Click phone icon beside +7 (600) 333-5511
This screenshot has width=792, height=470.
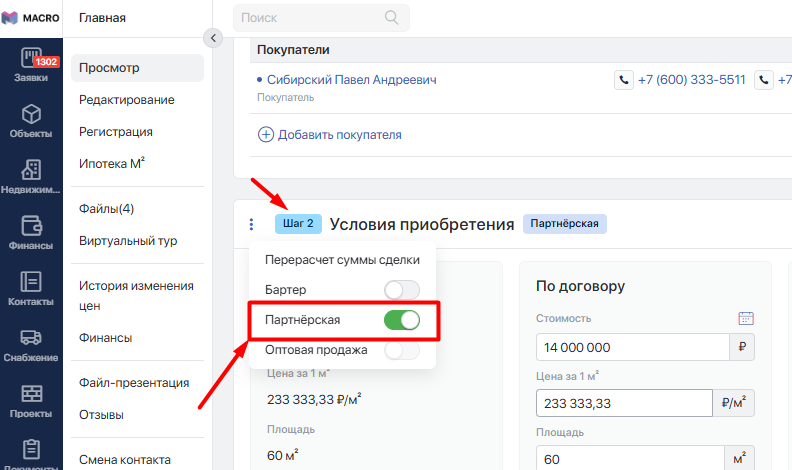tap(623, 80)
